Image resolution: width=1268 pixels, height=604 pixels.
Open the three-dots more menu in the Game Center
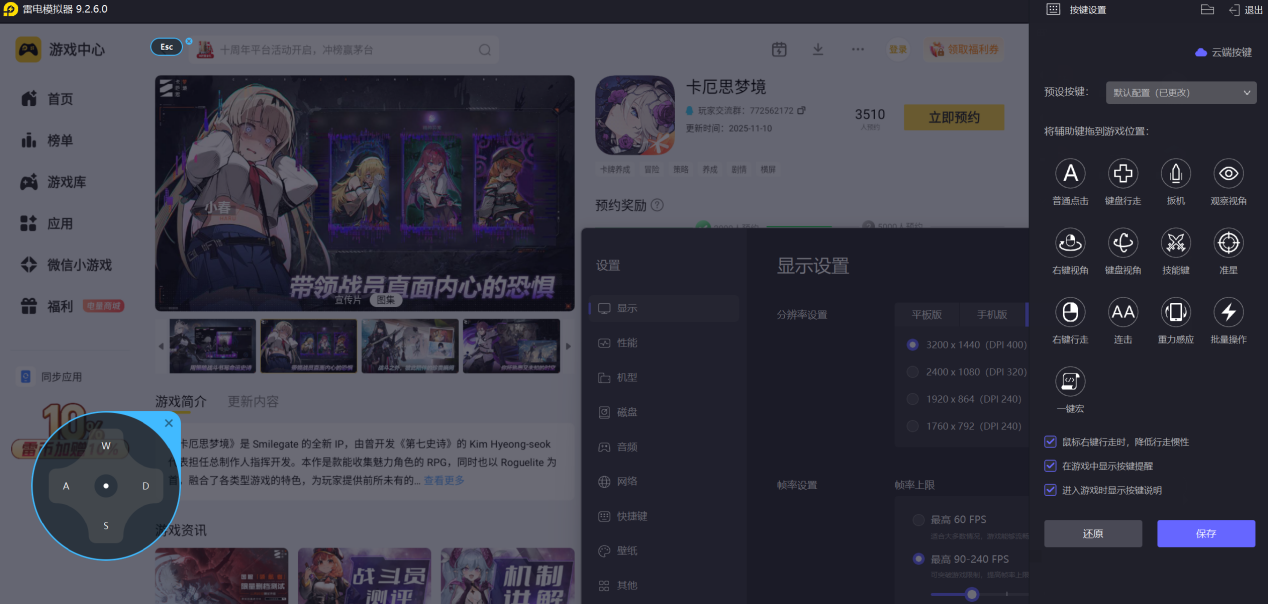click(858, 49)
